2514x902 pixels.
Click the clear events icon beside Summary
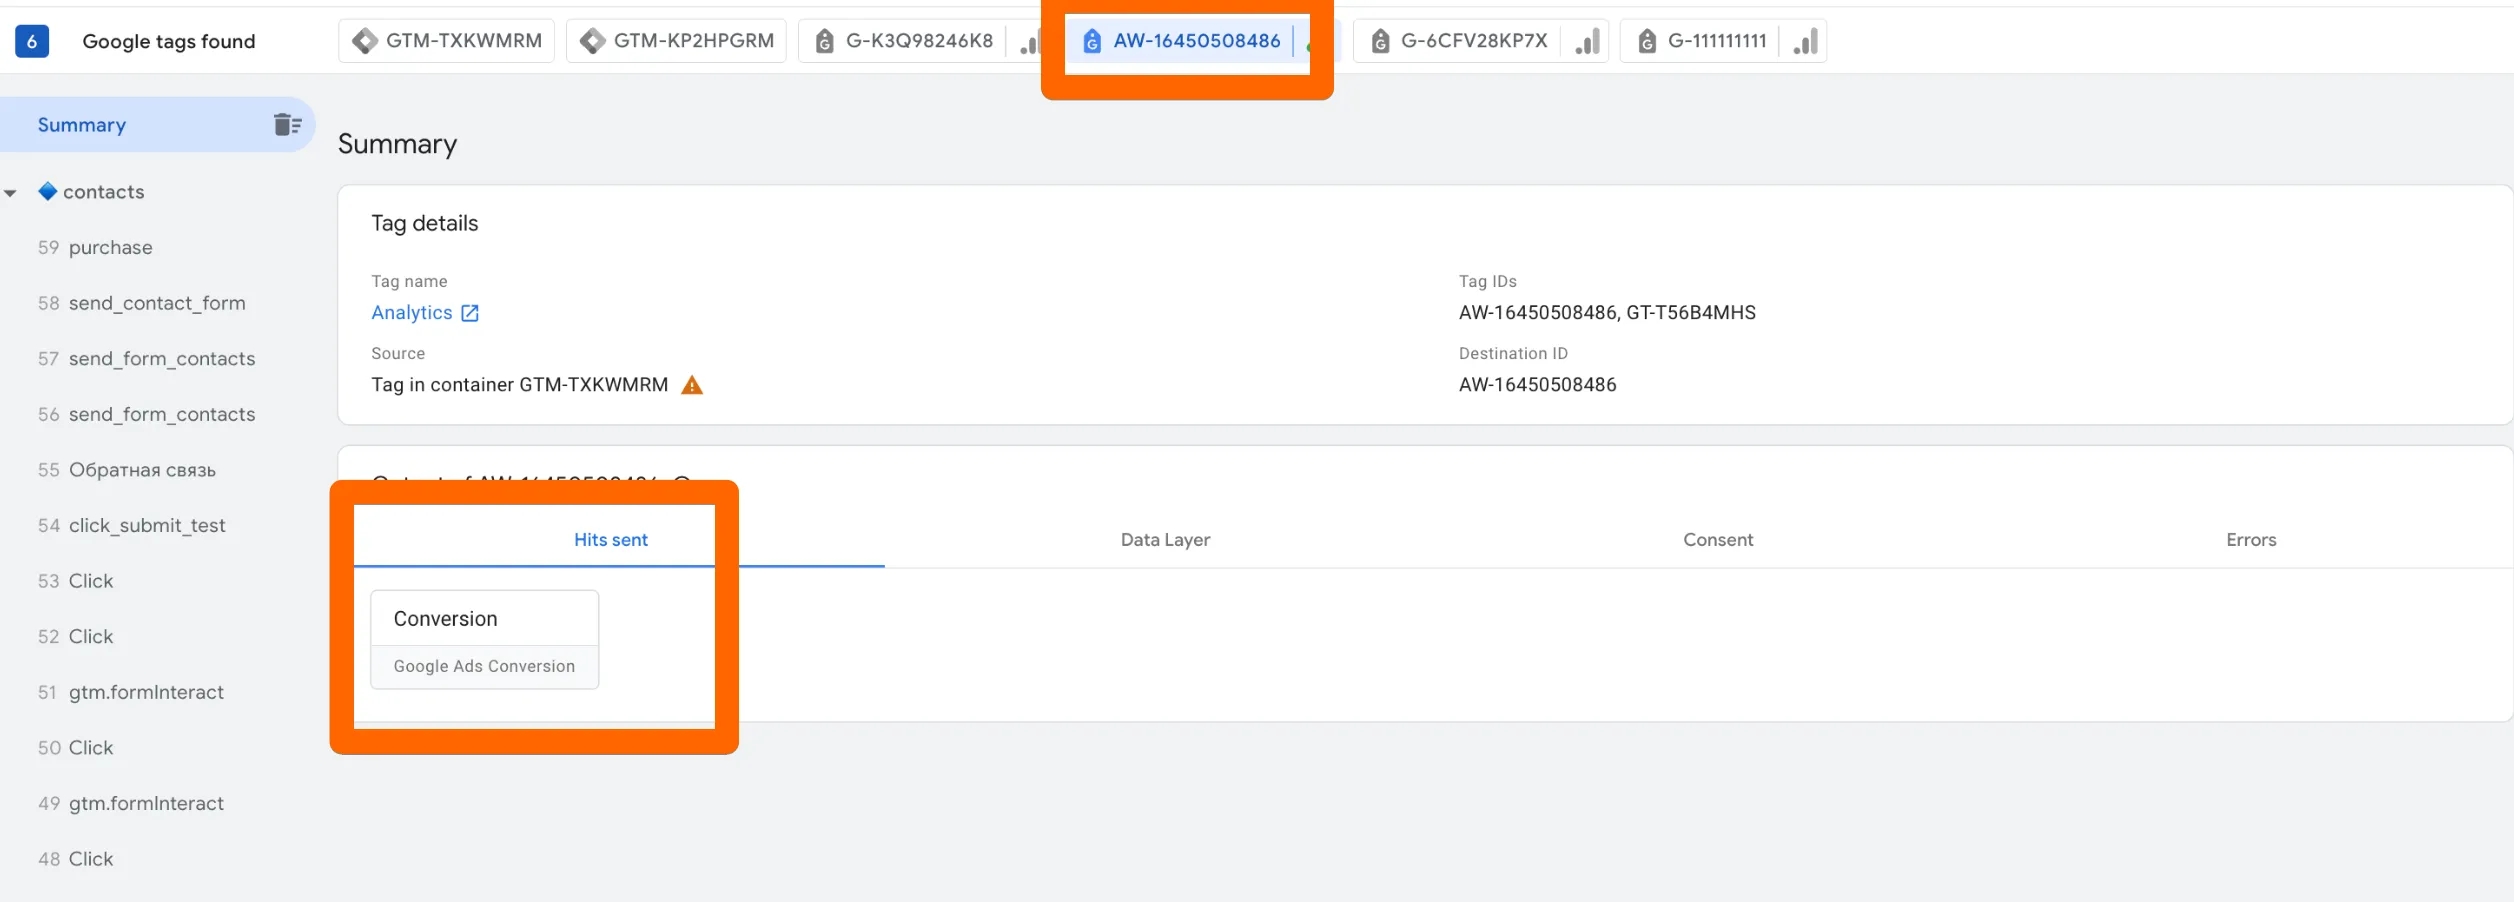coord(288,124)
